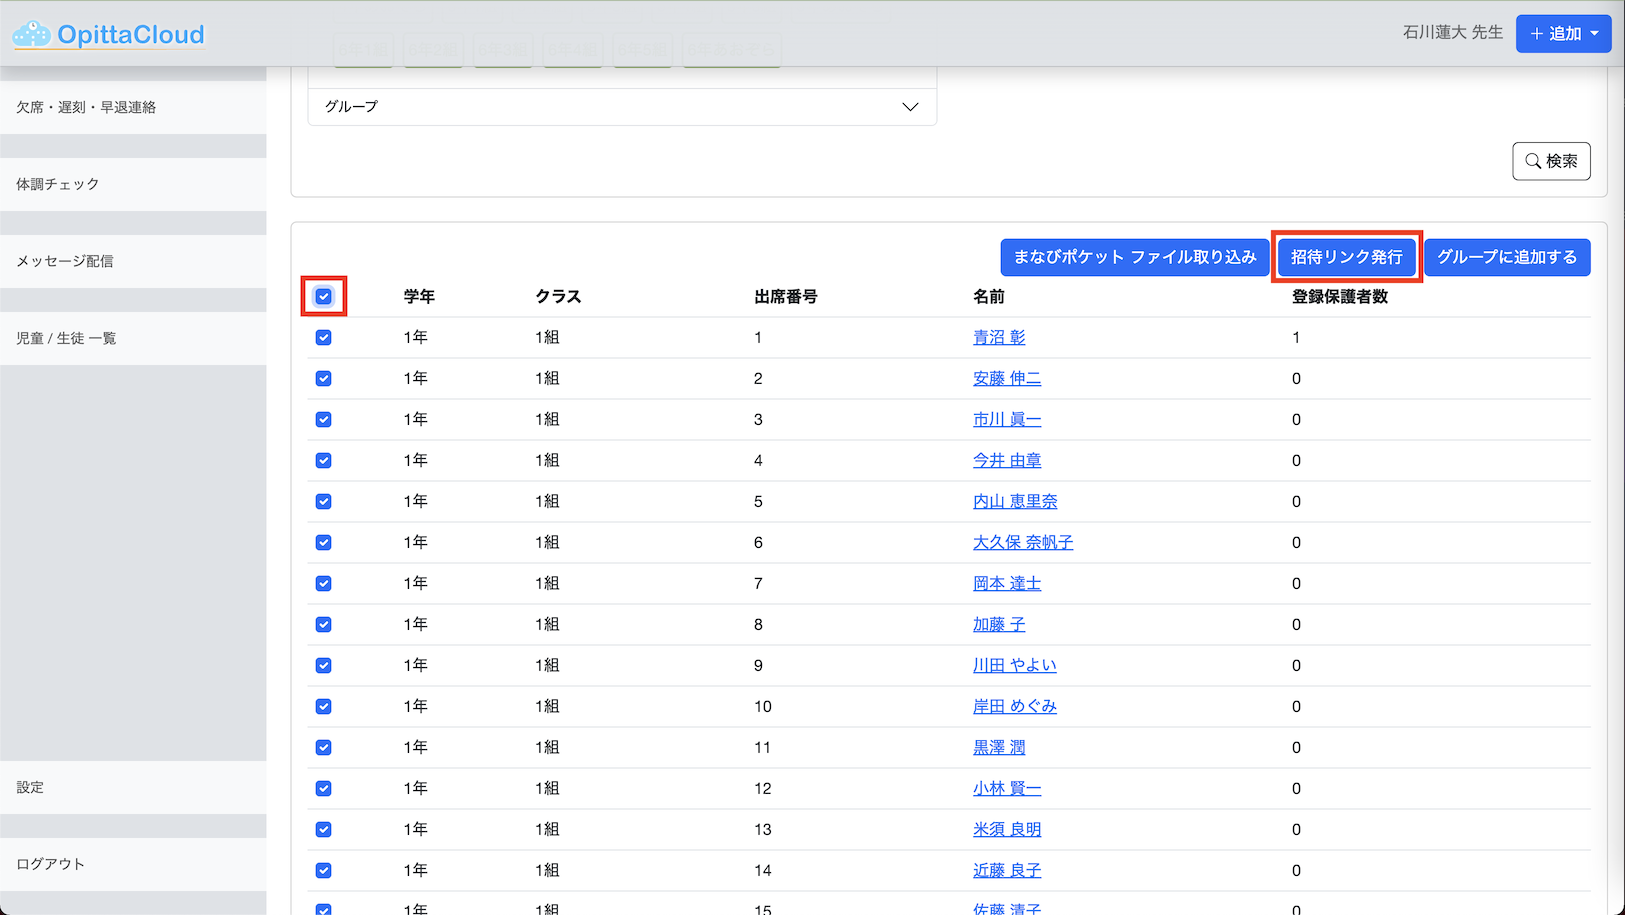Viewport: 1625px width, 915px height.
Task: Click the OpittaCloud cloud logo icon
Action: (x=31, y=34)
